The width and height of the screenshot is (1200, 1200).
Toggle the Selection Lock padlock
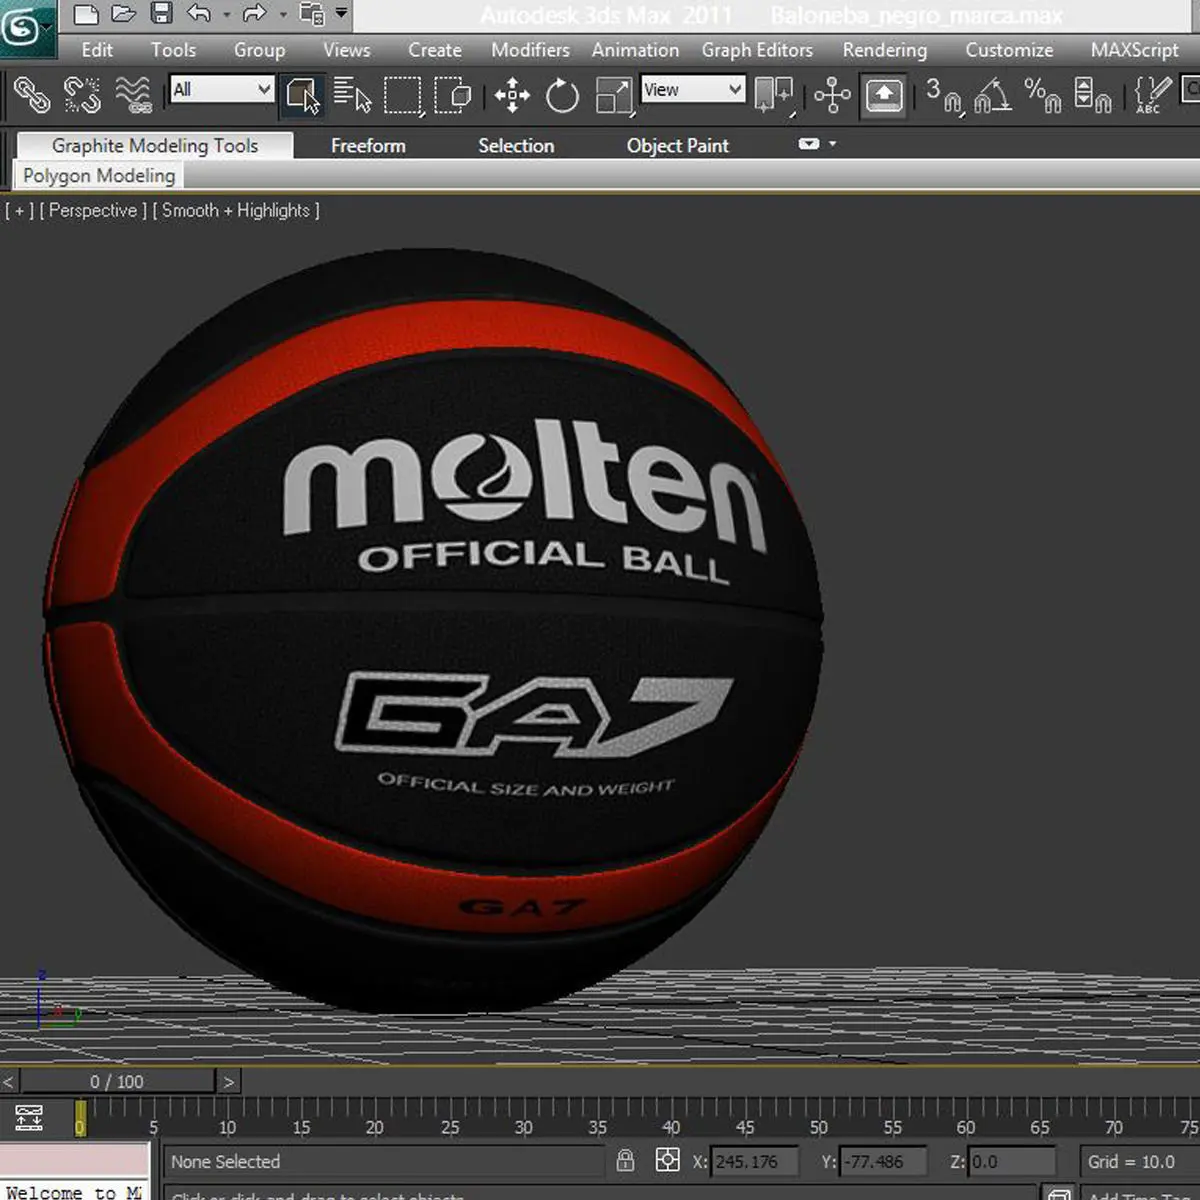point(625,1160)
